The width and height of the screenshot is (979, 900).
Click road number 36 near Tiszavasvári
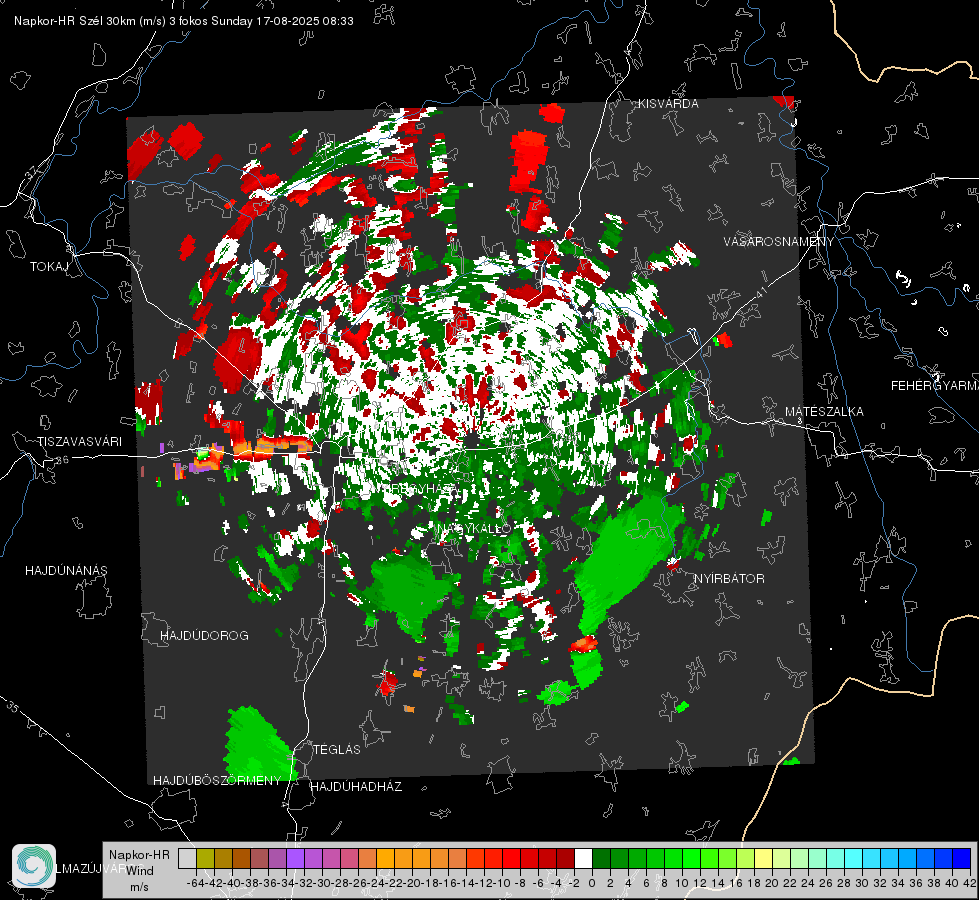(62, 460)
